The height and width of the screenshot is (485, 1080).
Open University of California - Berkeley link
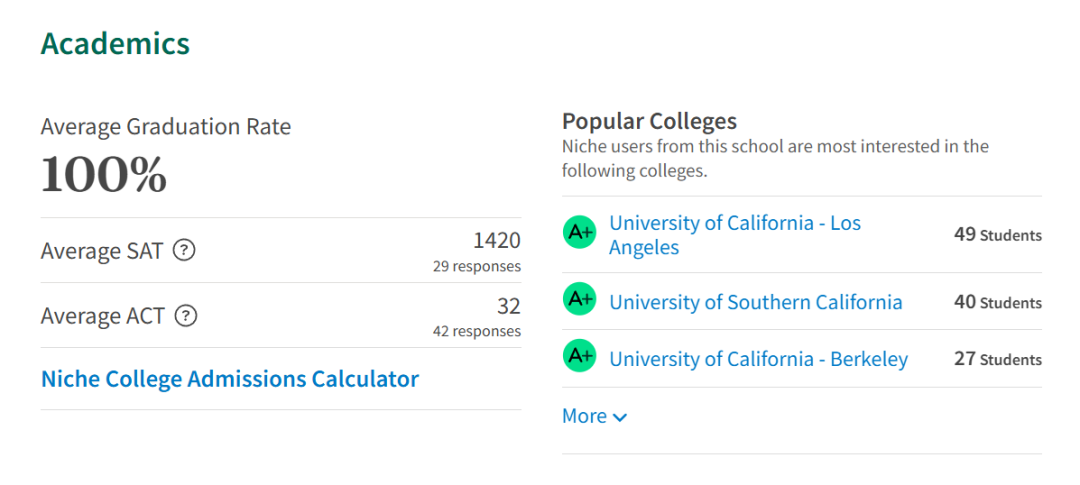[x=758, y=359]
